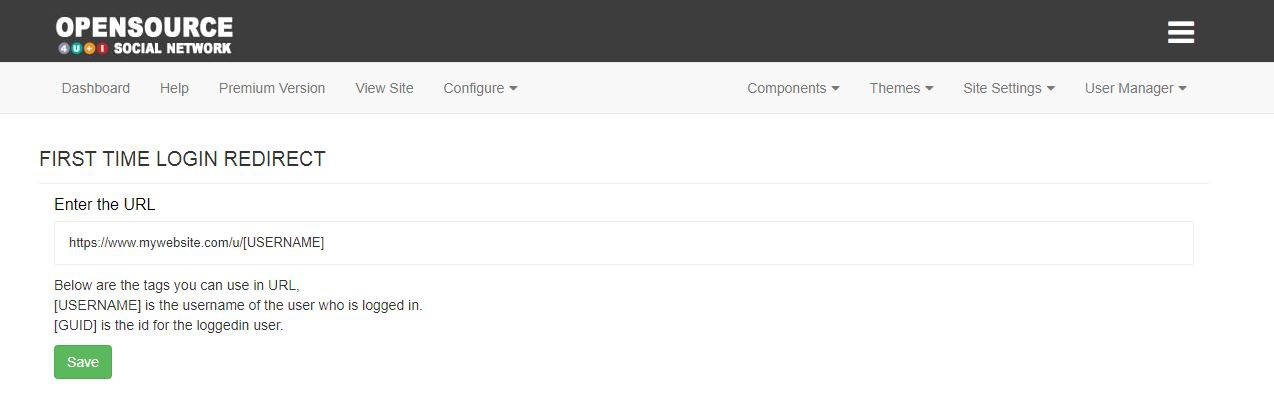The width and height of the screenshot is (1274, 396).
Task: Open the Themes dropdown menu
Action: point(901,88)
